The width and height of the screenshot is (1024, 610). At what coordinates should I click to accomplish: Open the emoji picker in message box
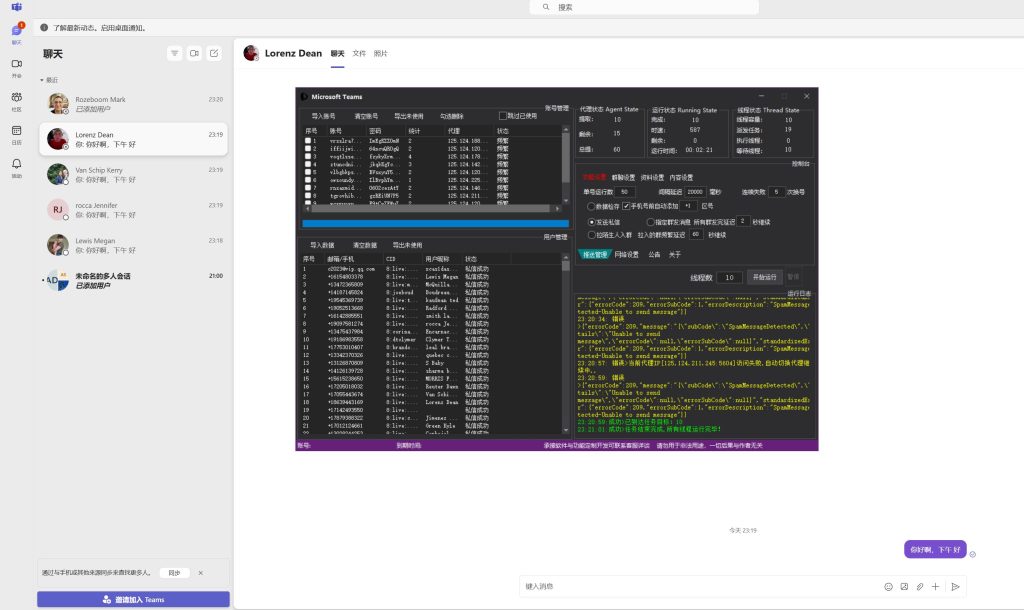click(x=887, y=587)
